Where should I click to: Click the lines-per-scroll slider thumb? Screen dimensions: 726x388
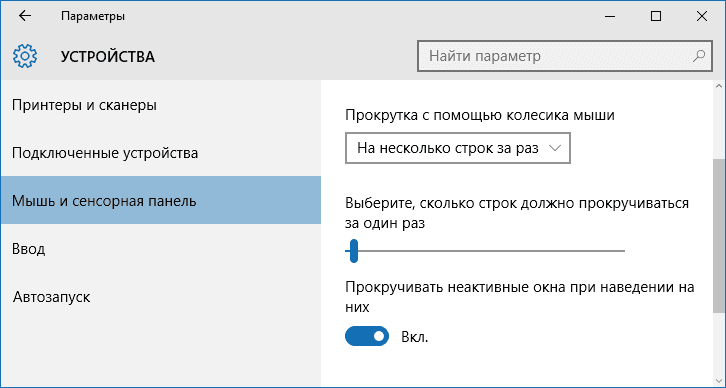coord(354,251)
